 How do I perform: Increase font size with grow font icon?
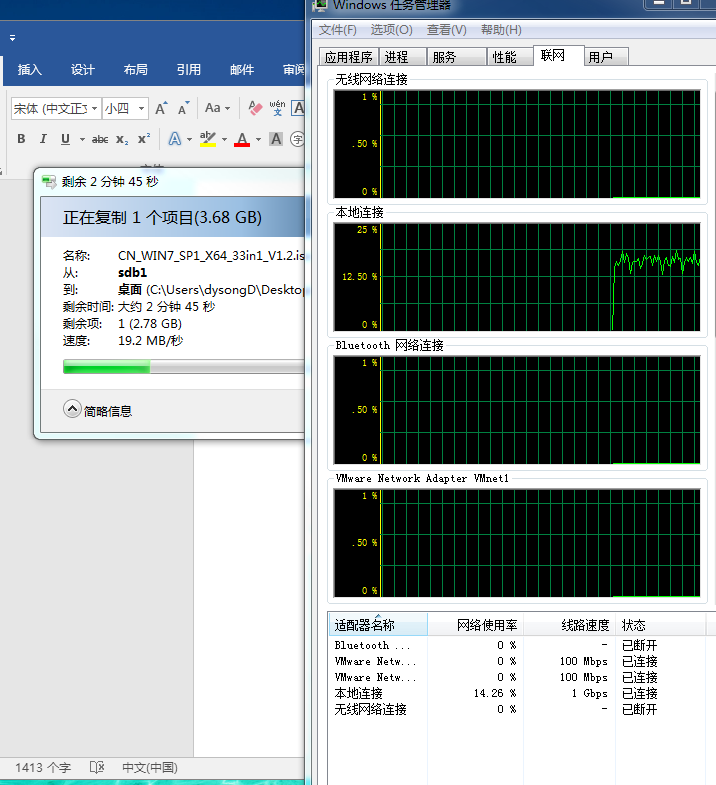[161, 108]
